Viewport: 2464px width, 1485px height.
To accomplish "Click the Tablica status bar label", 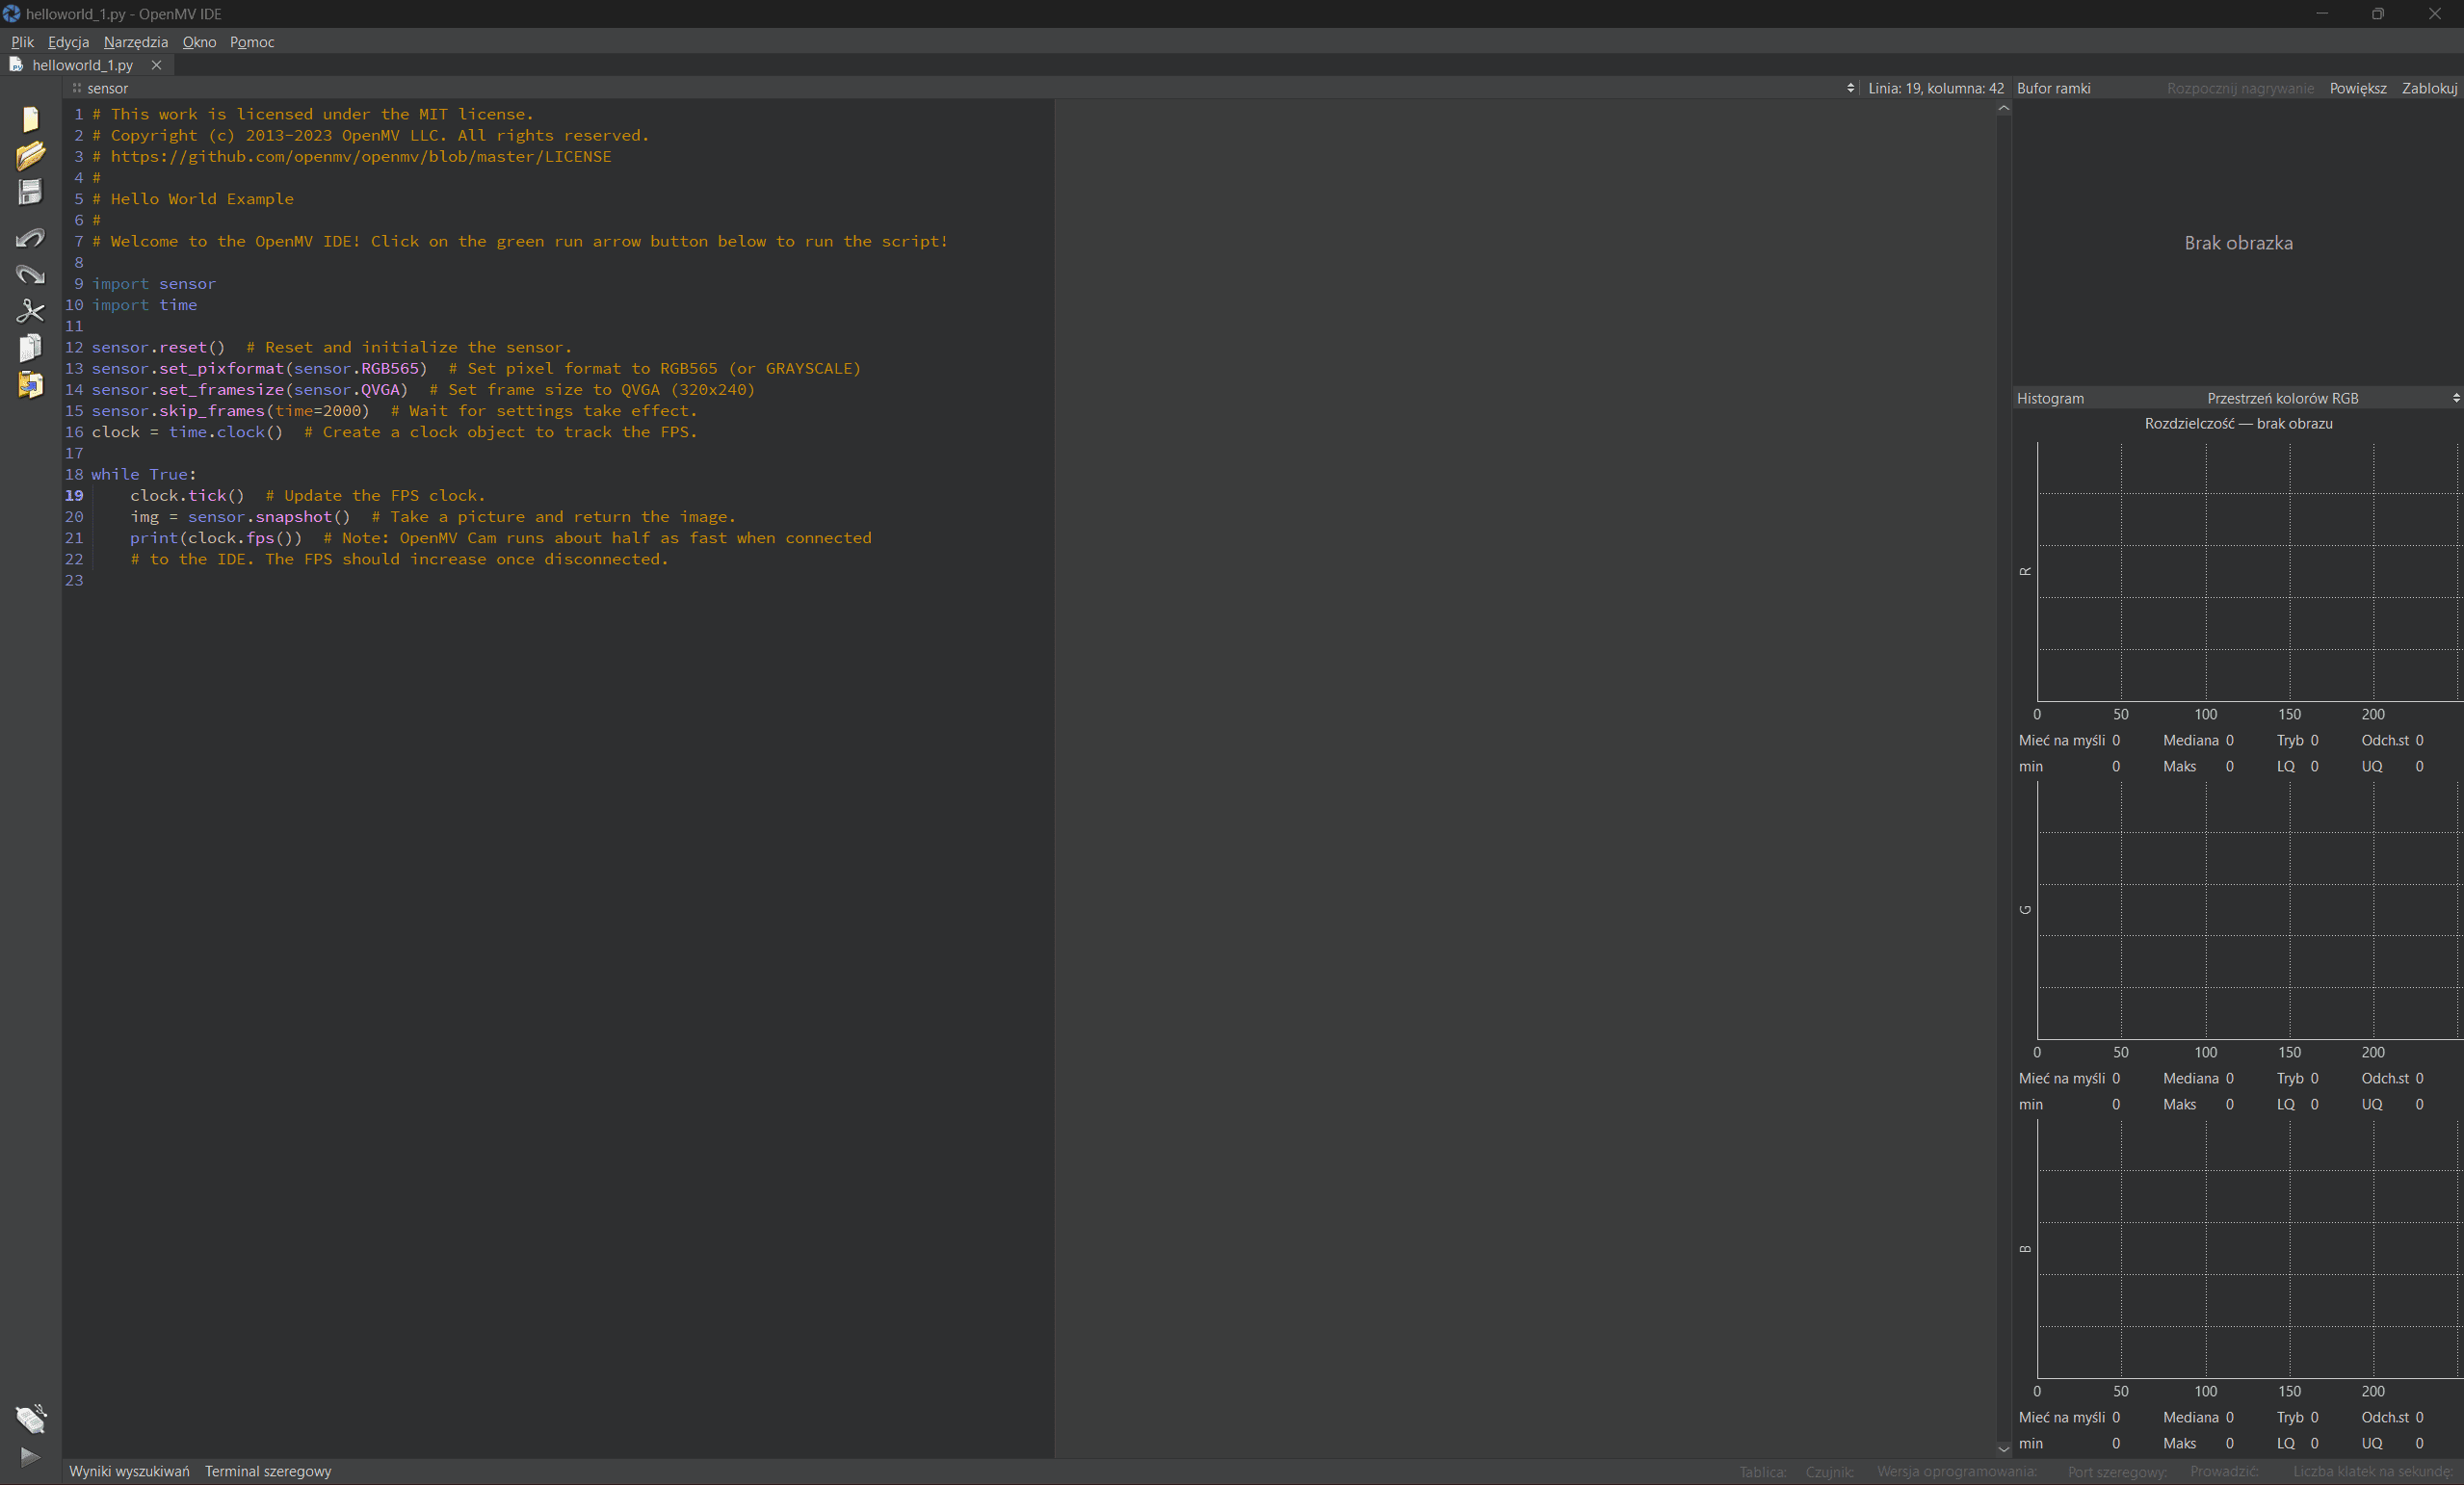I will point(1762,1472).
